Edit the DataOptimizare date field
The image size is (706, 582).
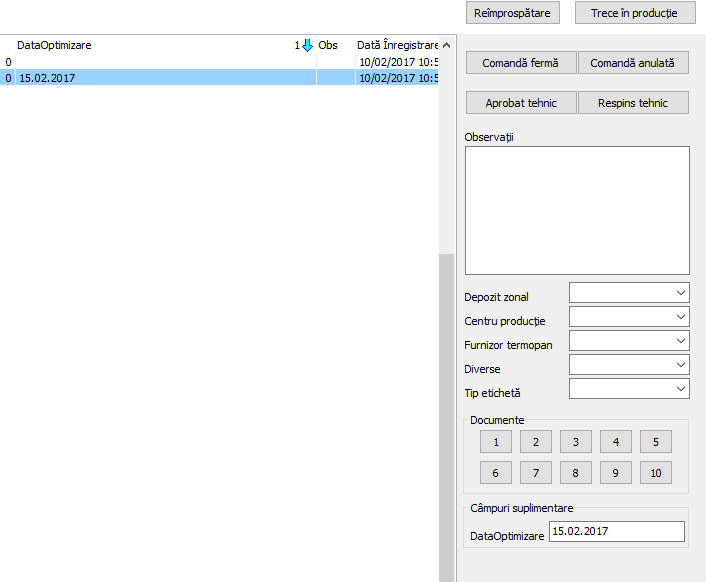[x=617, y=532]
